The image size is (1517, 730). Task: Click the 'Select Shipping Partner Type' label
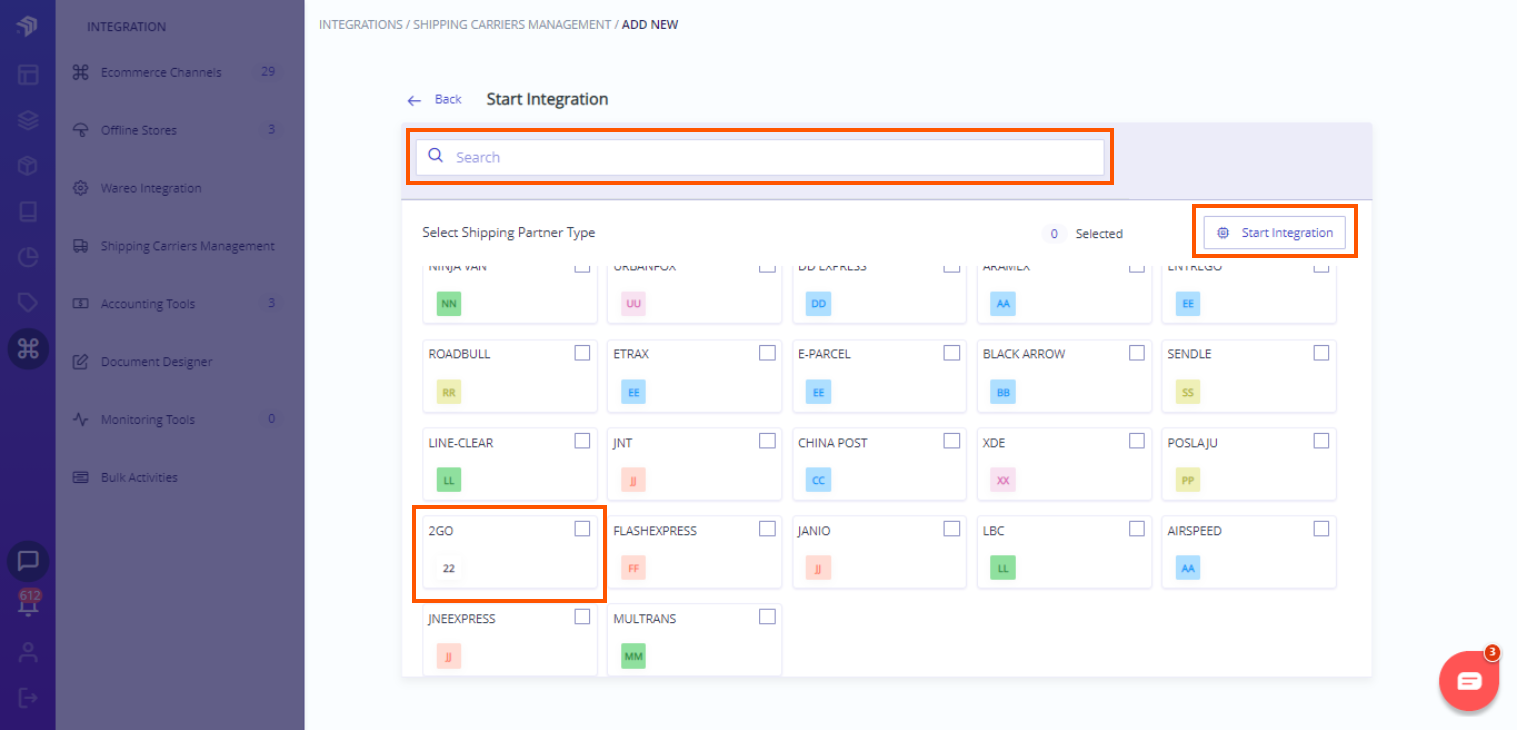tap(509, 232)
